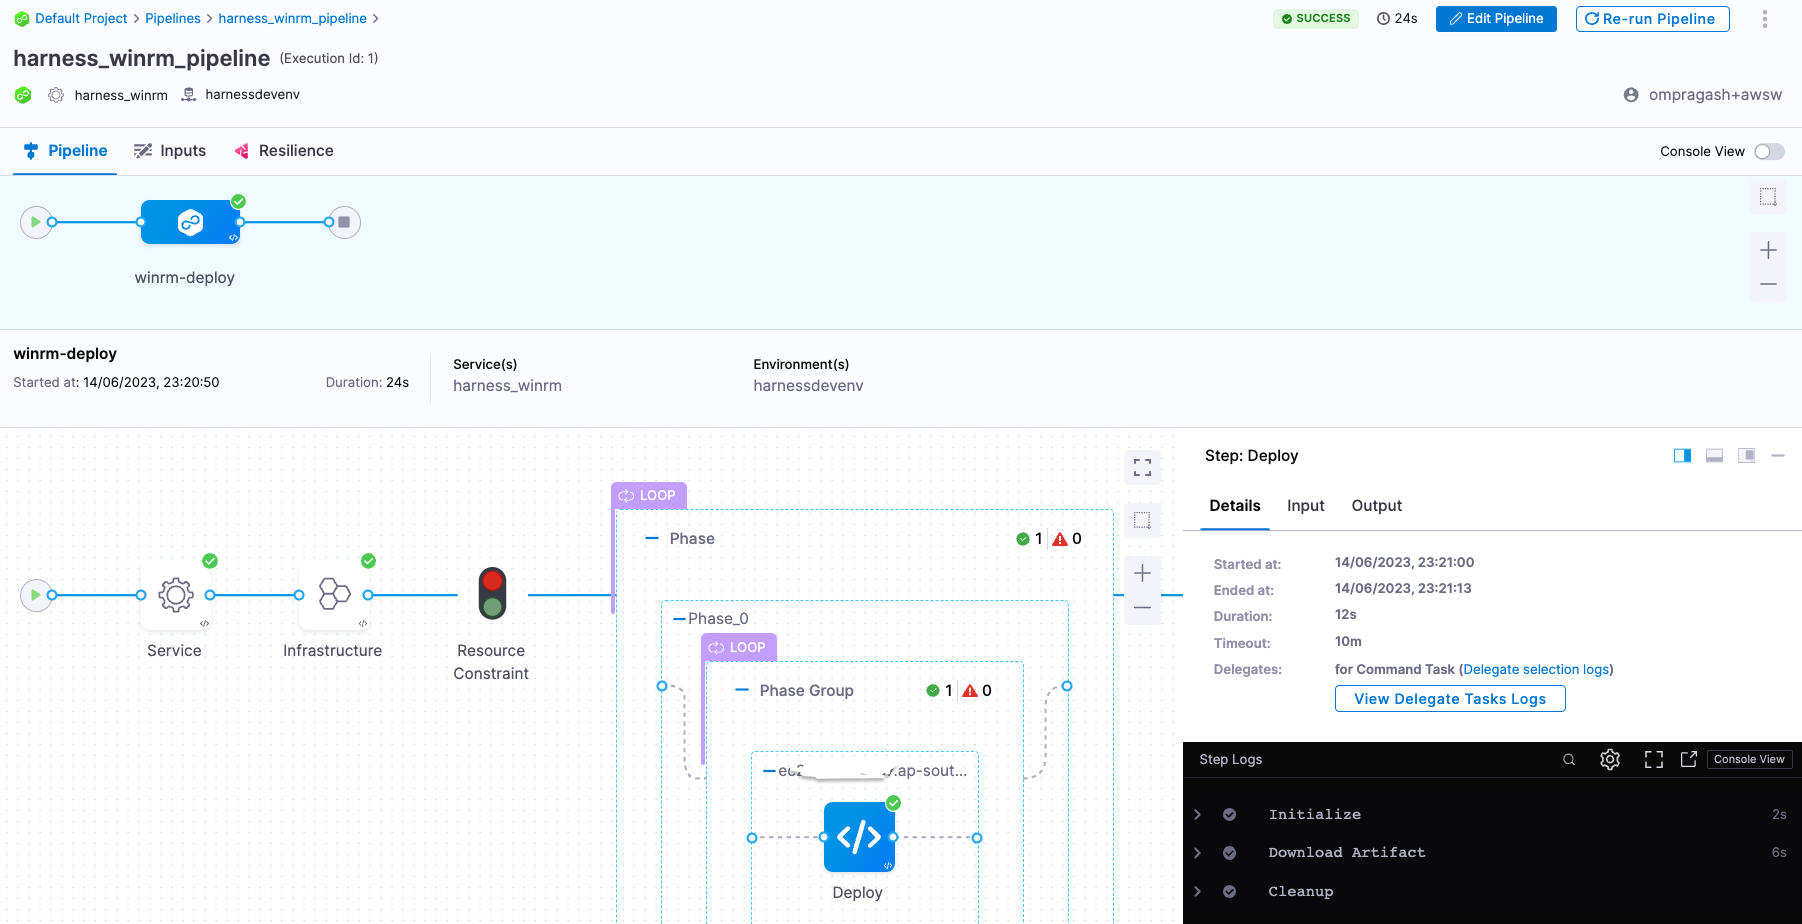Collapse the Phase group
The image size is (1802, 924).
652,539
